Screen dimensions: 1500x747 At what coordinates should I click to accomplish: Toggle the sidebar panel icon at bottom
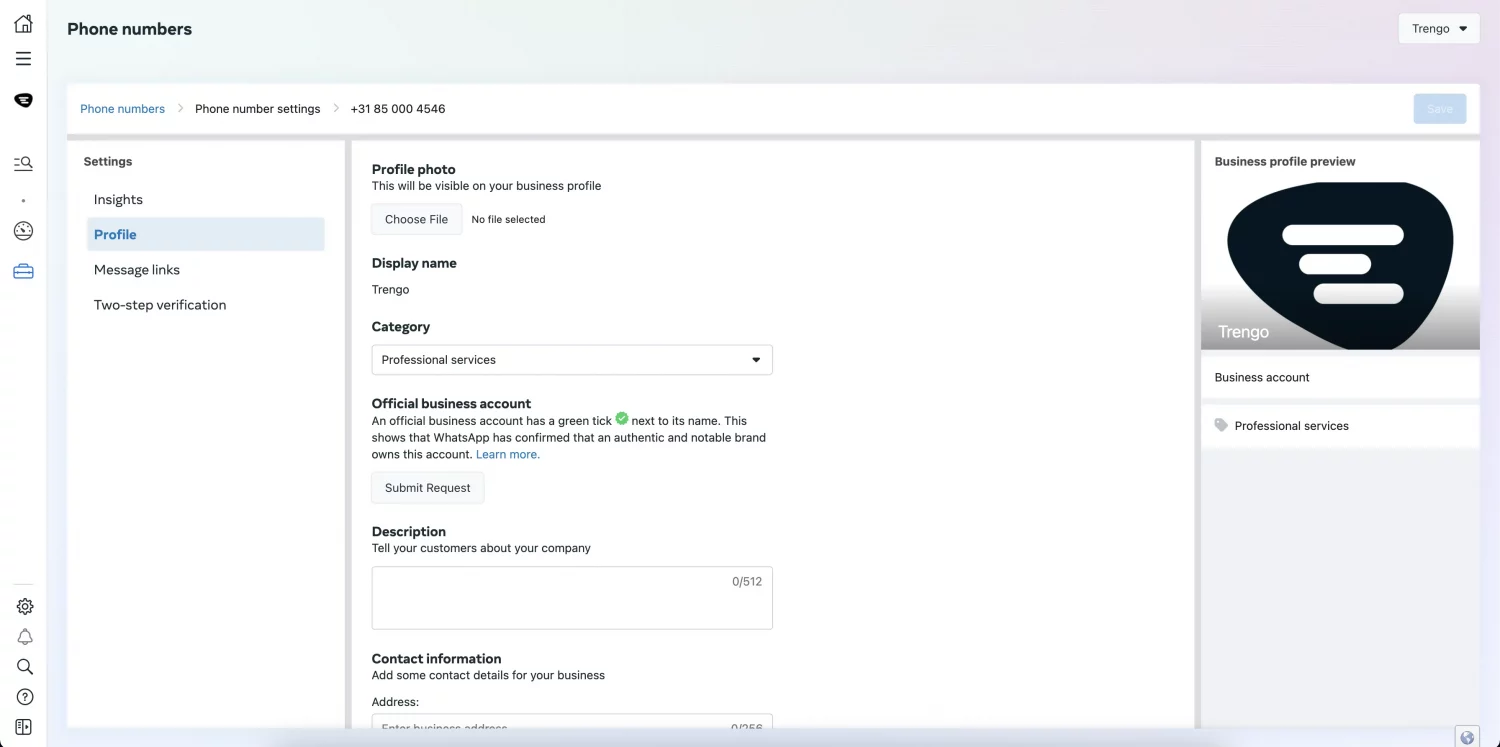click(x=25, y=727)
